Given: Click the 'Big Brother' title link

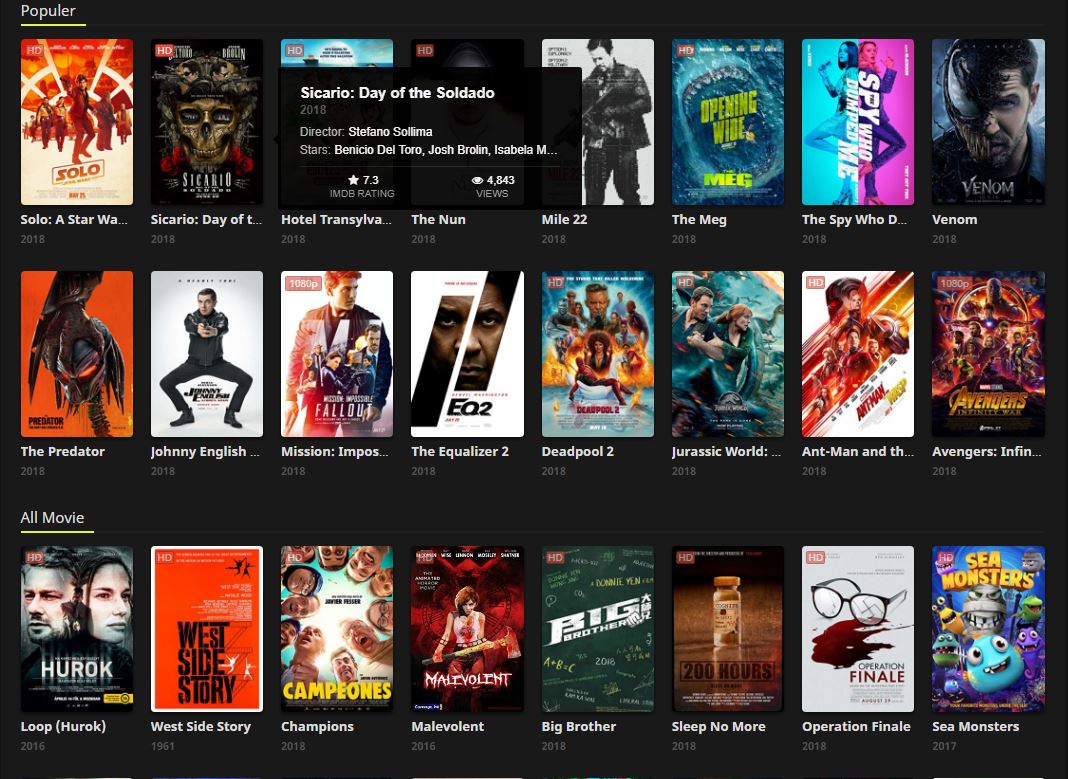Looking at the screenshot, I should click(578, 727).
